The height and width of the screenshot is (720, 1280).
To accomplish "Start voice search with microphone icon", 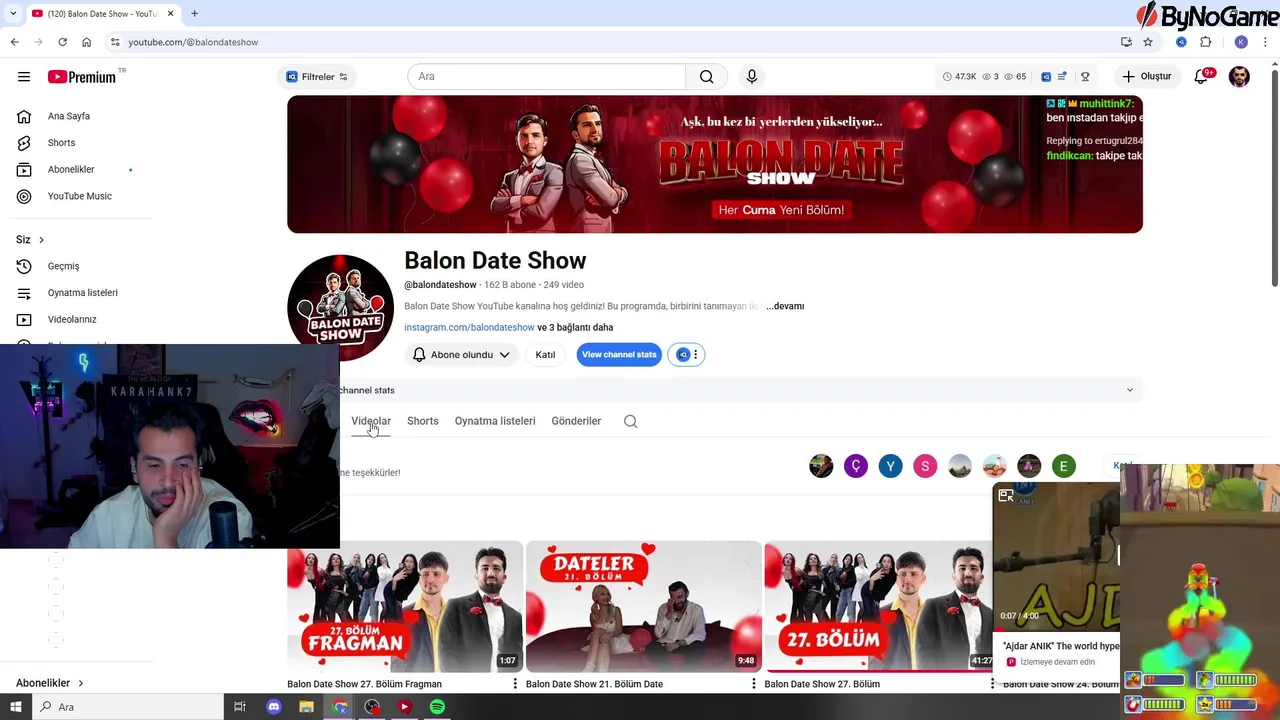I will tap(752, 76).
